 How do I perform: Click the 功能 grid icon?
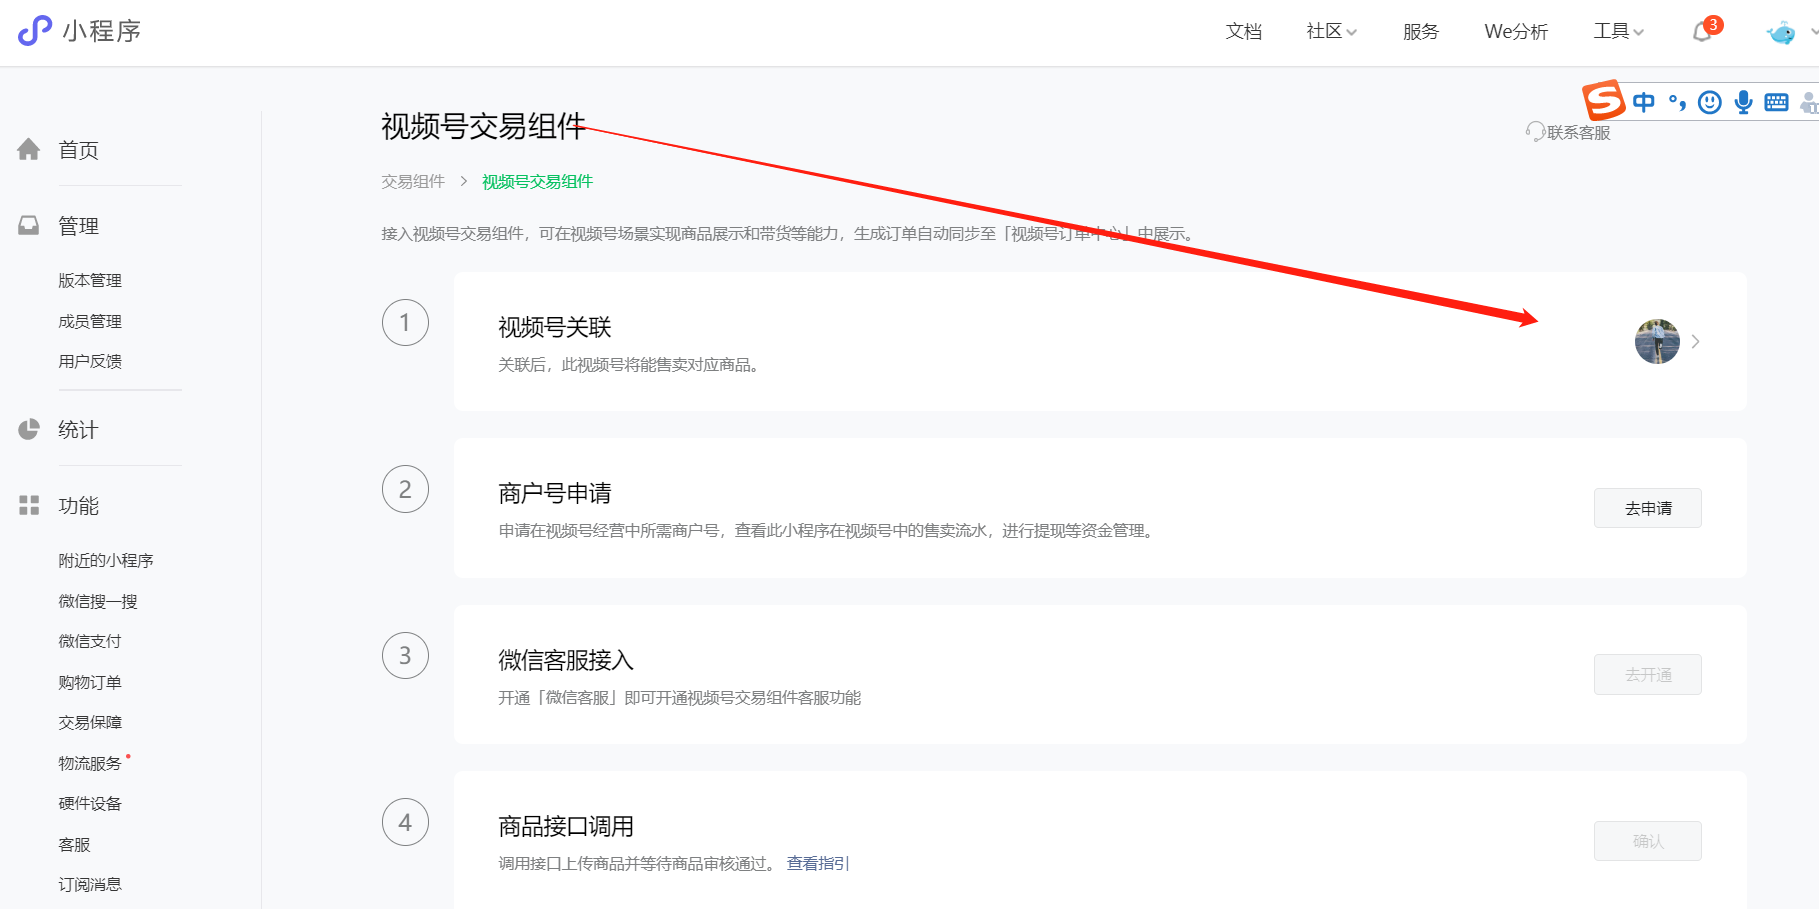(x=29, y=505)
